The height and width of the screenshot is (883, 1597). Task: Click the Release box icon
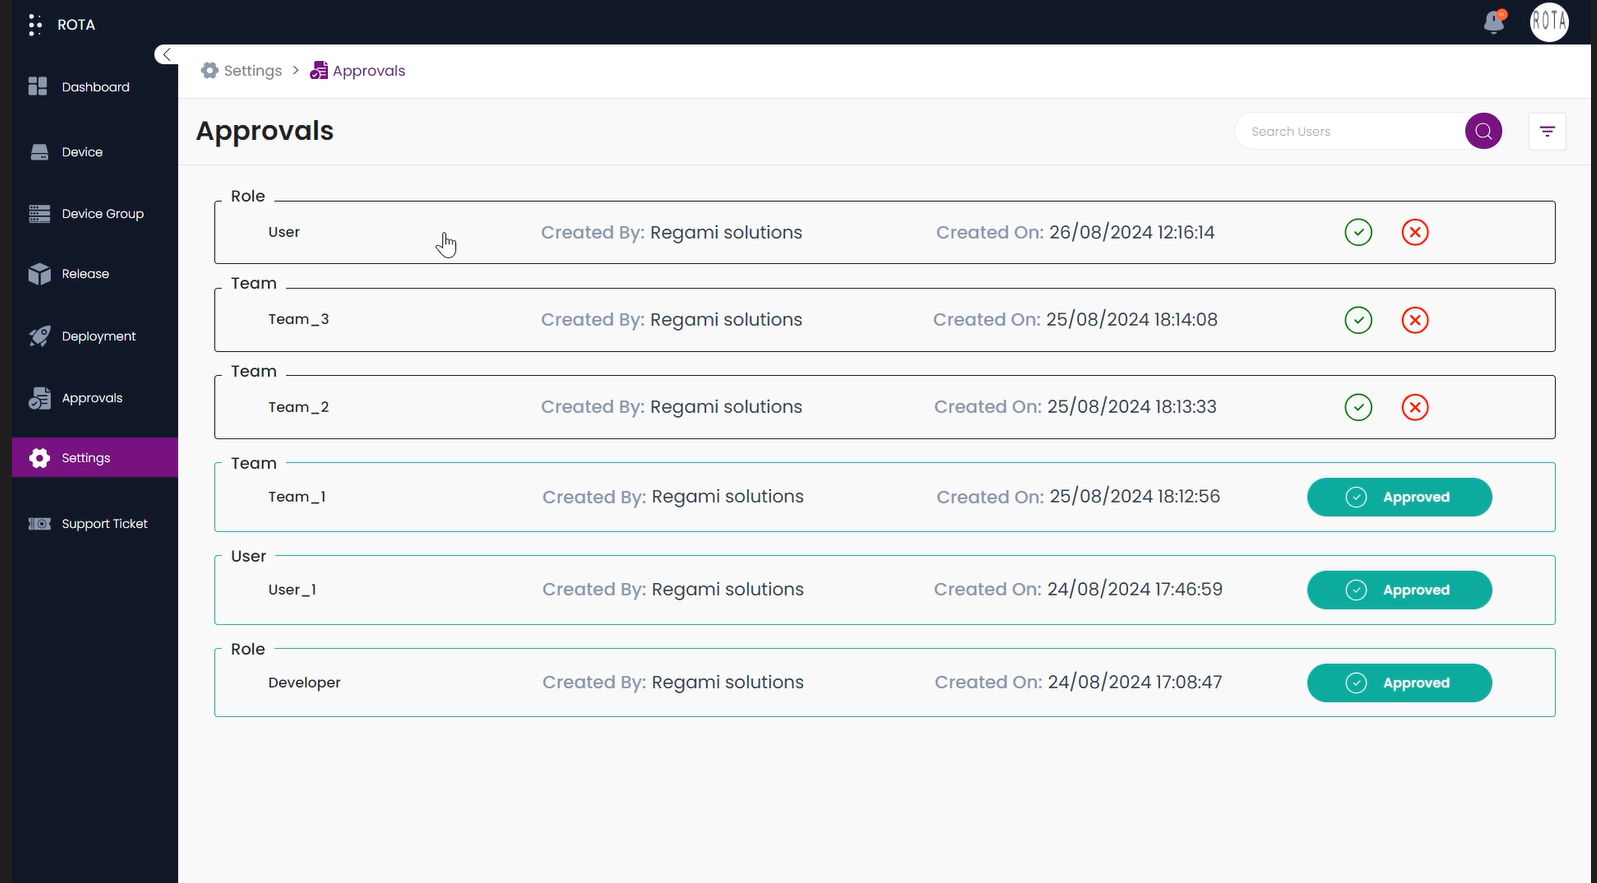[x=39, y=274]
